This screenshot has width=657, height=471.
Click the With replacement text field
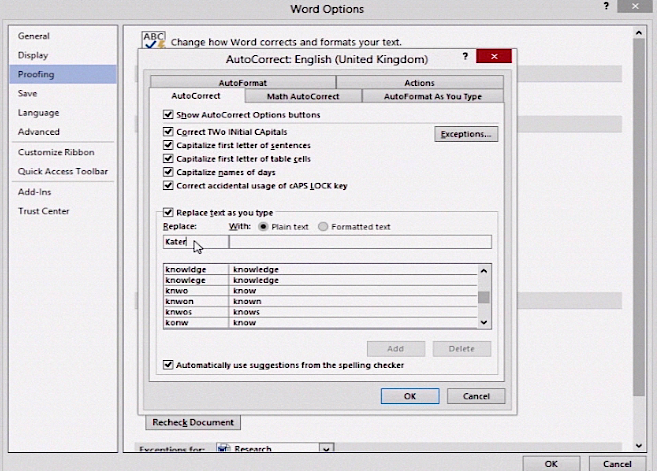coord(360,242)
